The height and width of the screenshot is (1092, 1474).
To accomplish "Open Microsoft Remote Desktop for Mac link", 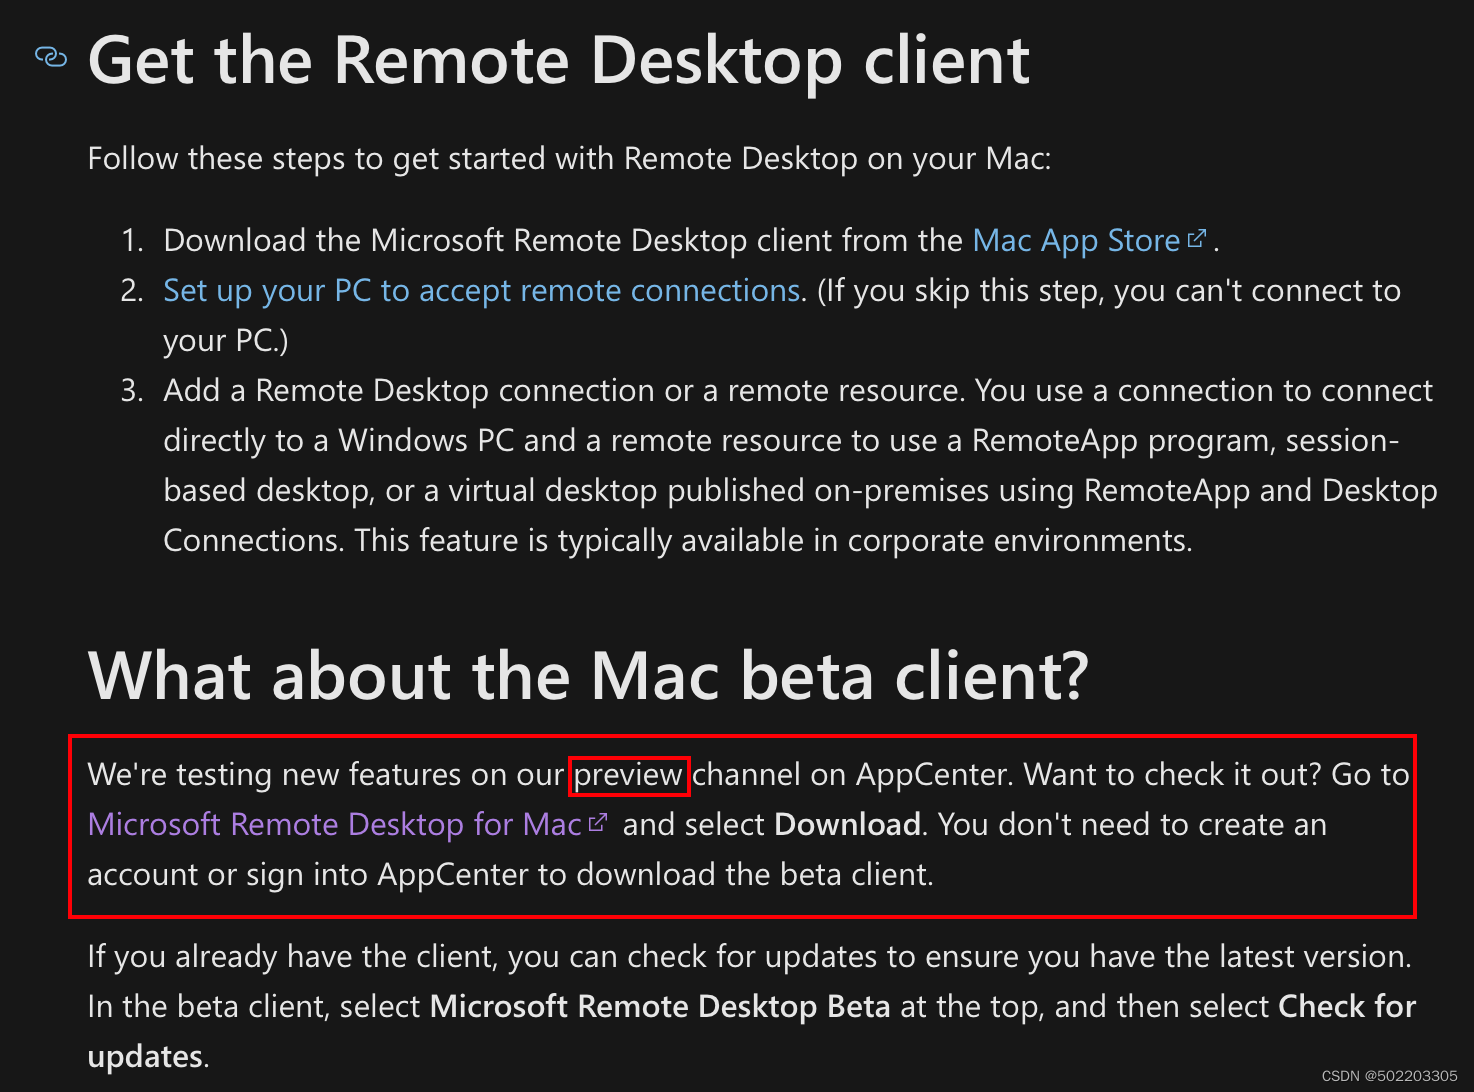I will tap(335, 825).
